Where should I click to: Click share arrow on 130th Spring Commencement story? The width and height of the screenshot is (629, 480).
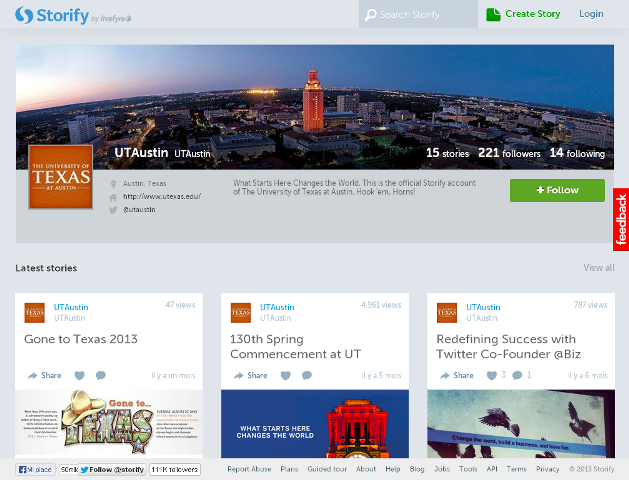[x=239, y=375]
